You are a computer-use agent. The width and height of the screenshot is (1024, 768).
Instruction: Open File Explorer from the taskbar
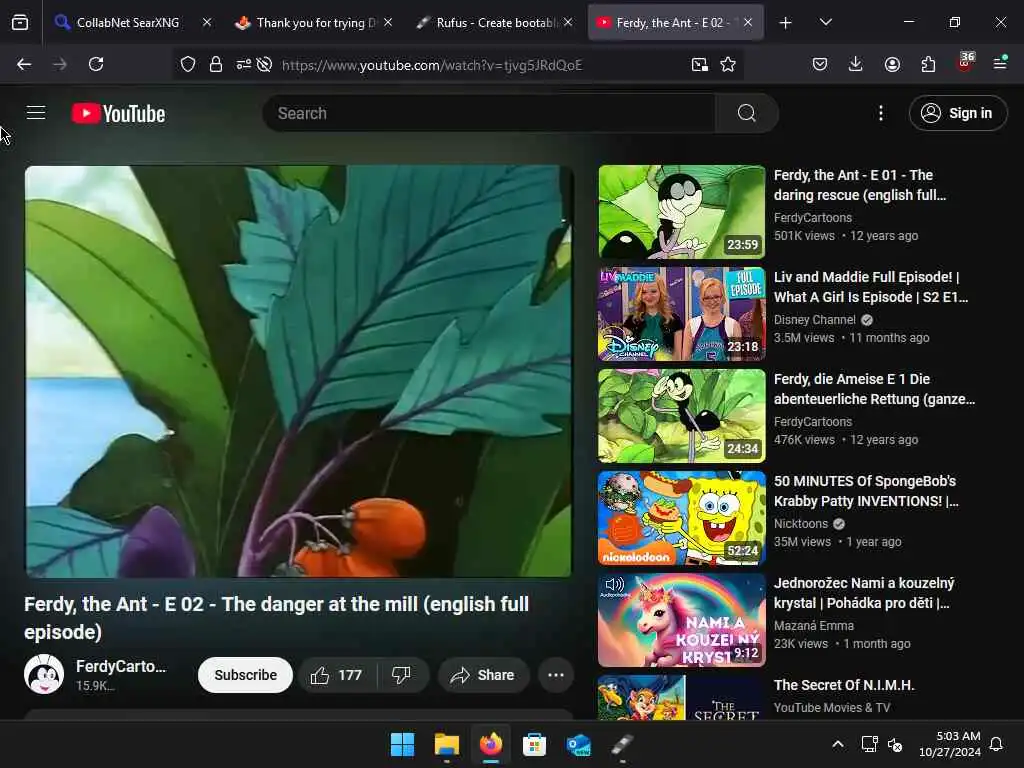(x=447, y=744)
